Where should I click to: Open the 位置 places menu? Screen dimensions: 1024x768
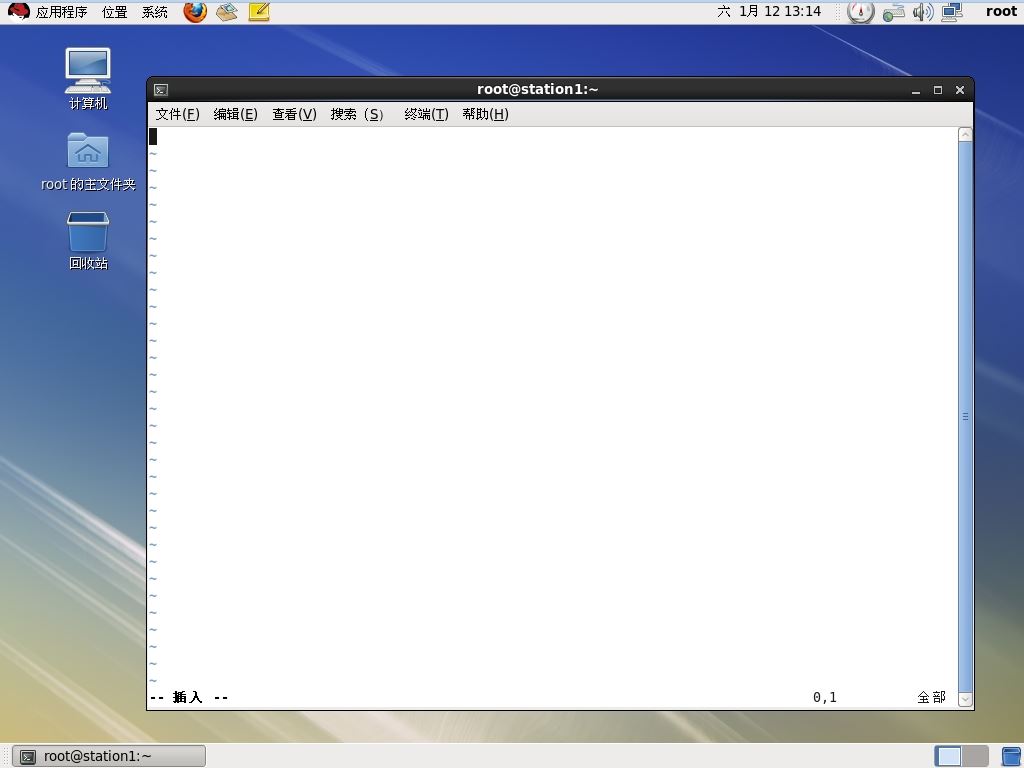(x=114, y=12)
